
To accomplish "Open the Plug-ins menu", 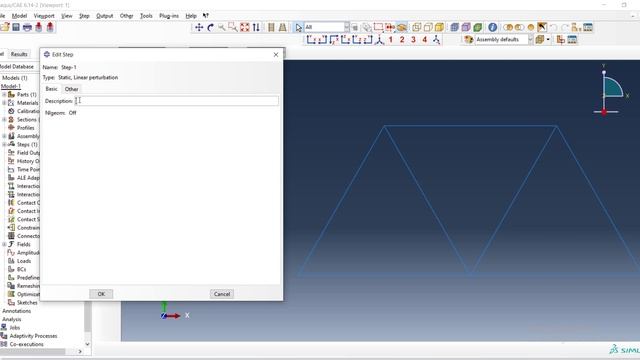I will coord(169,16).
